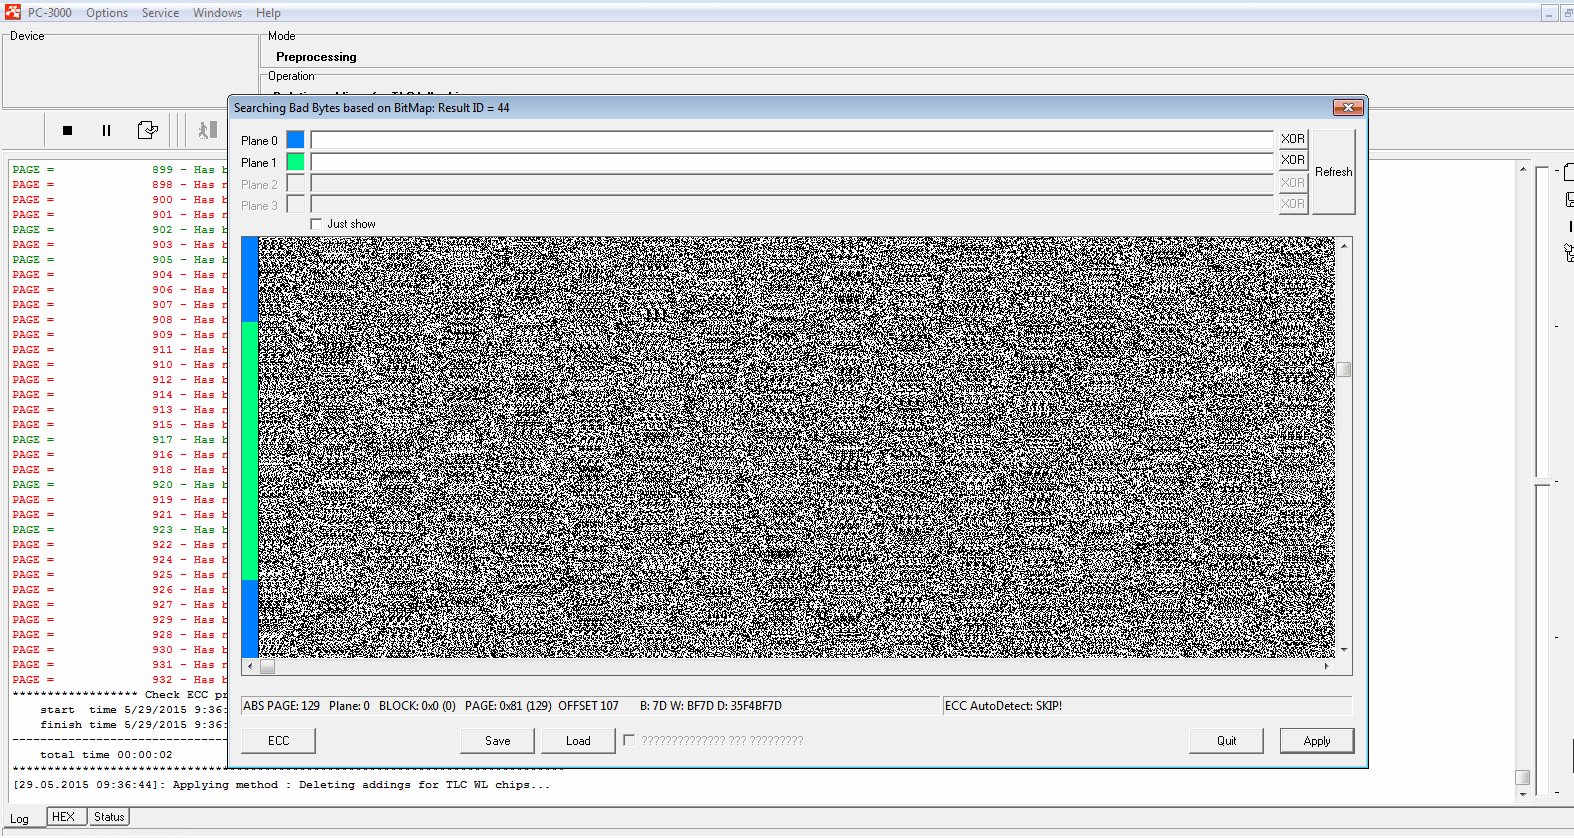1574x838 pixels.
Task: Save the bitmap result with Save button
Action: click(497, 741)
